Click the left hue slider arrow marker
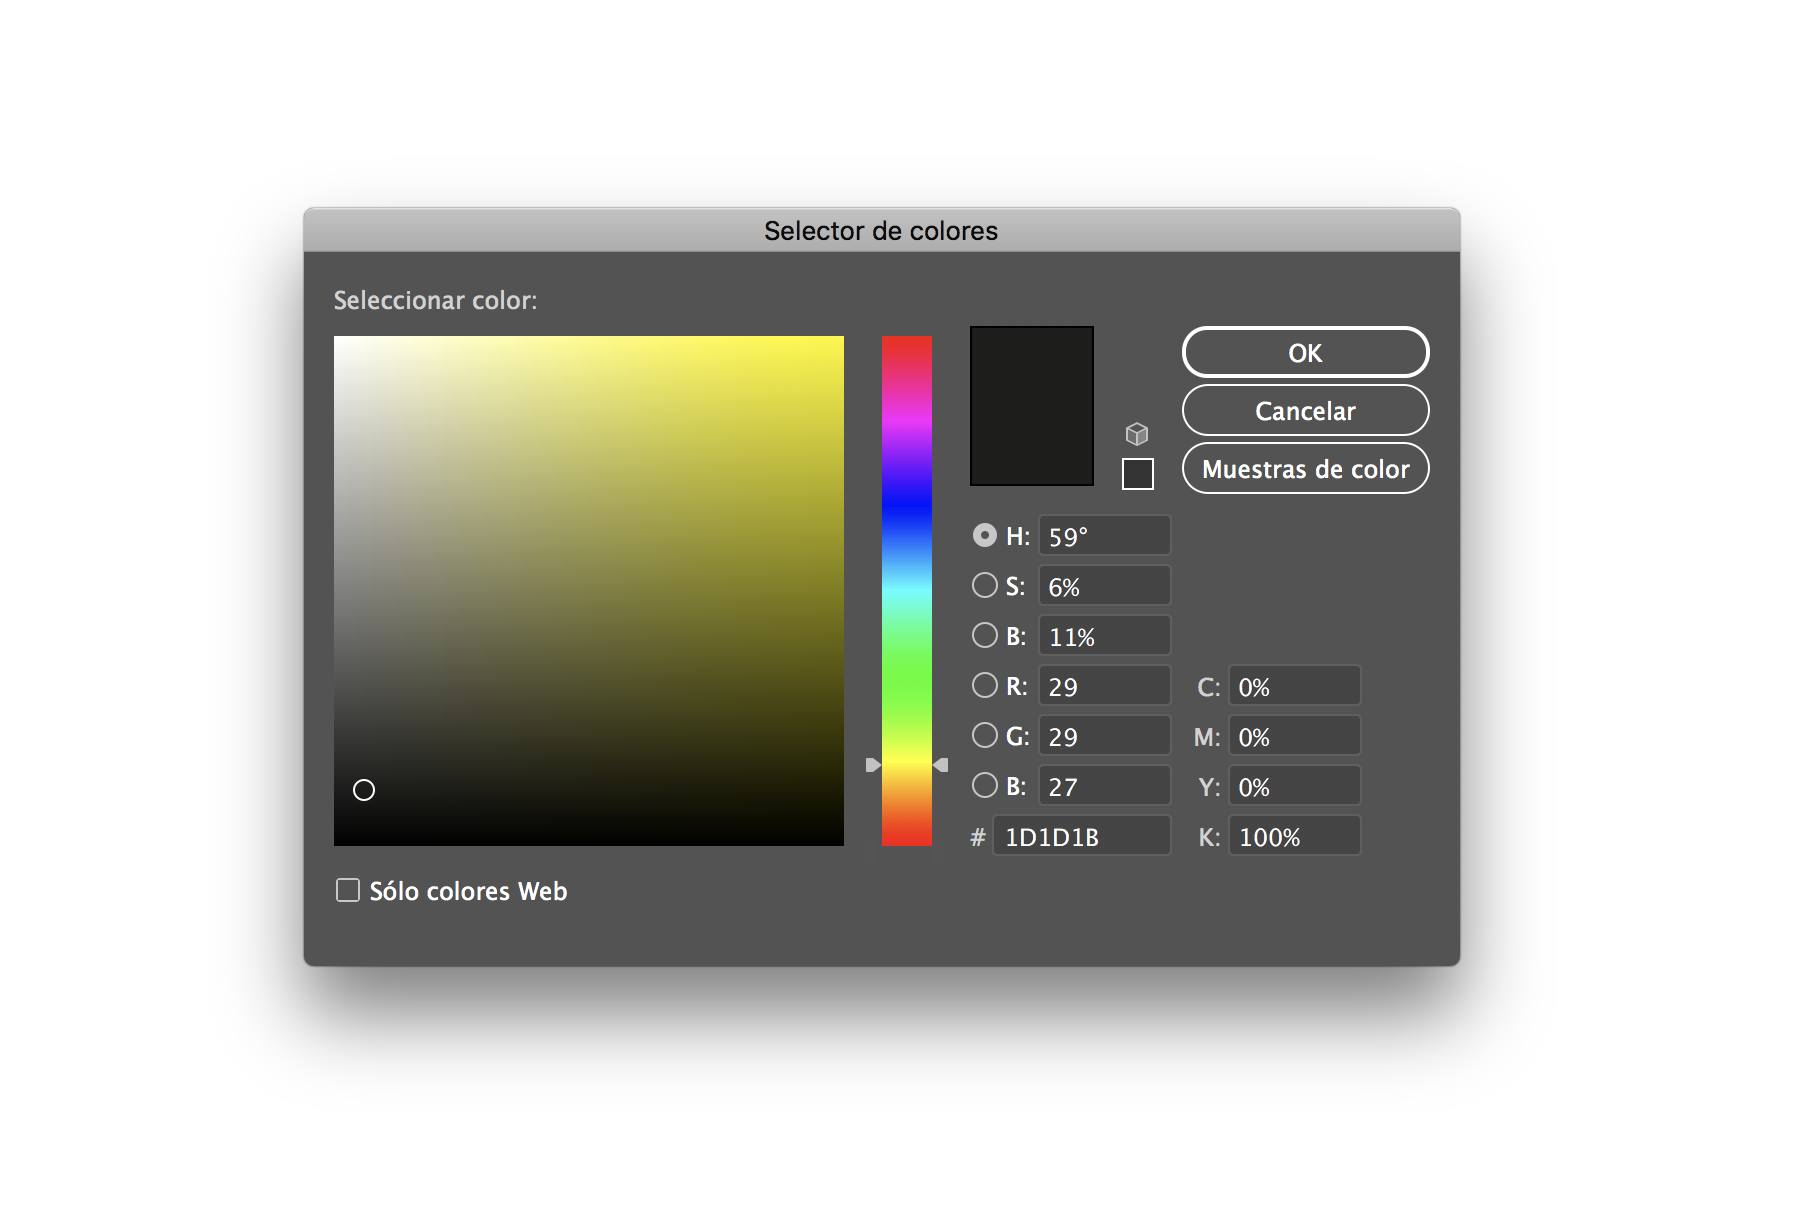Viewport: 1798px width, 1212px height. tap(874, 765)
